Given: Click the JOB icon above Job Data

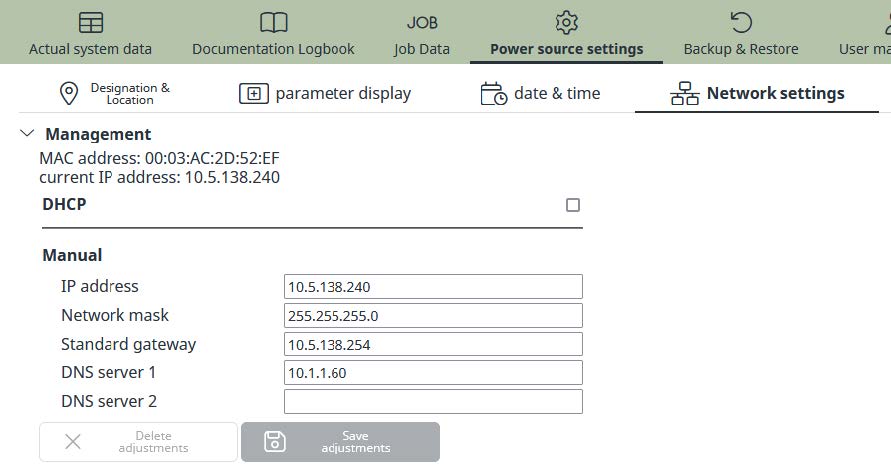Looking at the screenshot, I should (x=422, y=23).
